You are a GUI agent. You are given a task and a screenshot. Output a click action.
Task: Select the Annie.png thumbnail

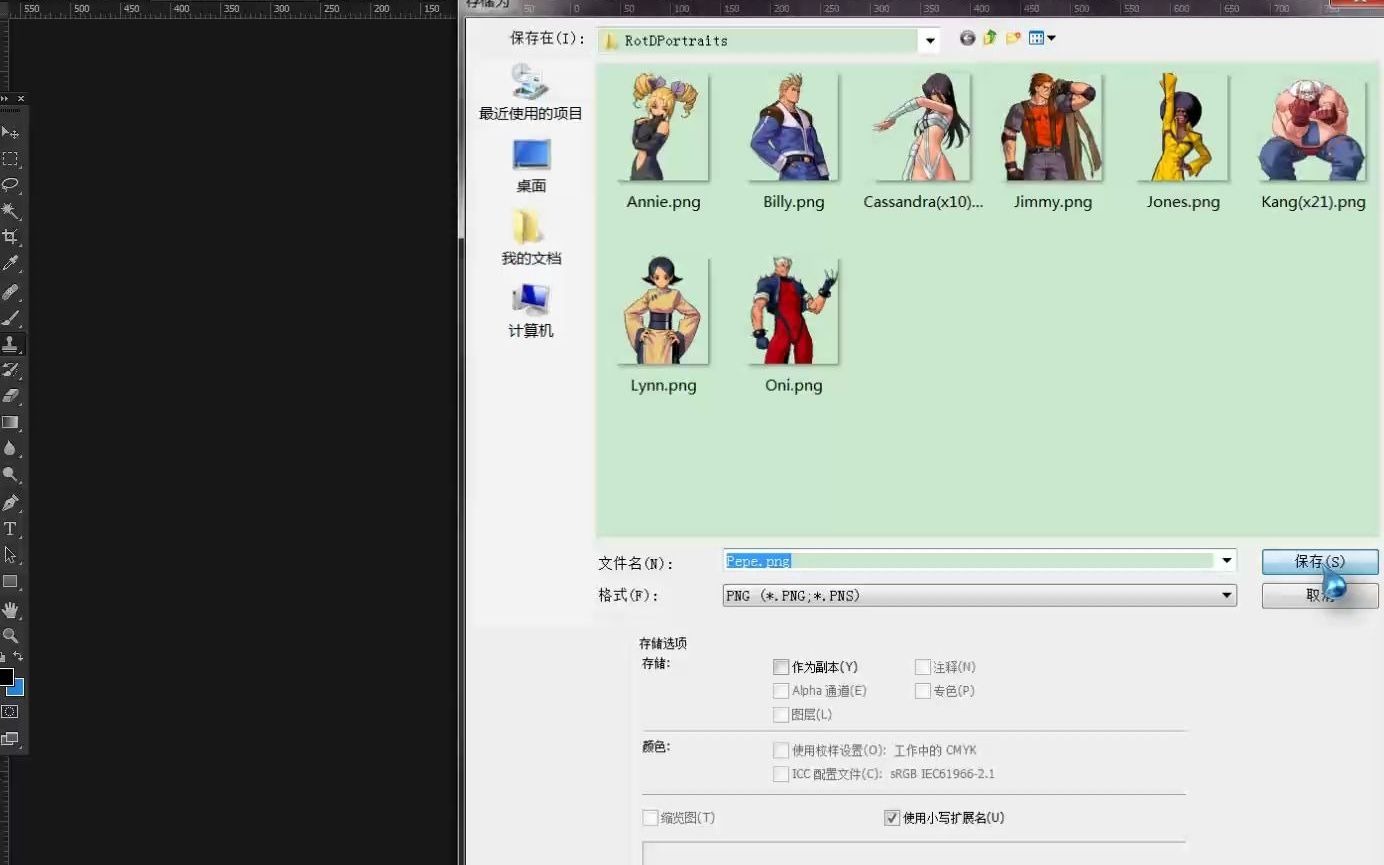tap(664, 127)
